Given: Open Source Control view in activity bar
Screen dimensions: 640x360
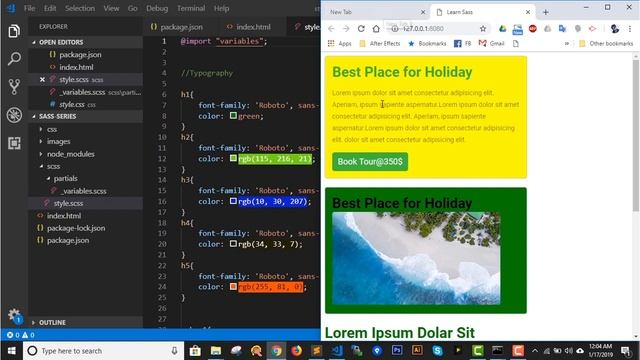Looking at the screenshot, I should tap(14, 87).
